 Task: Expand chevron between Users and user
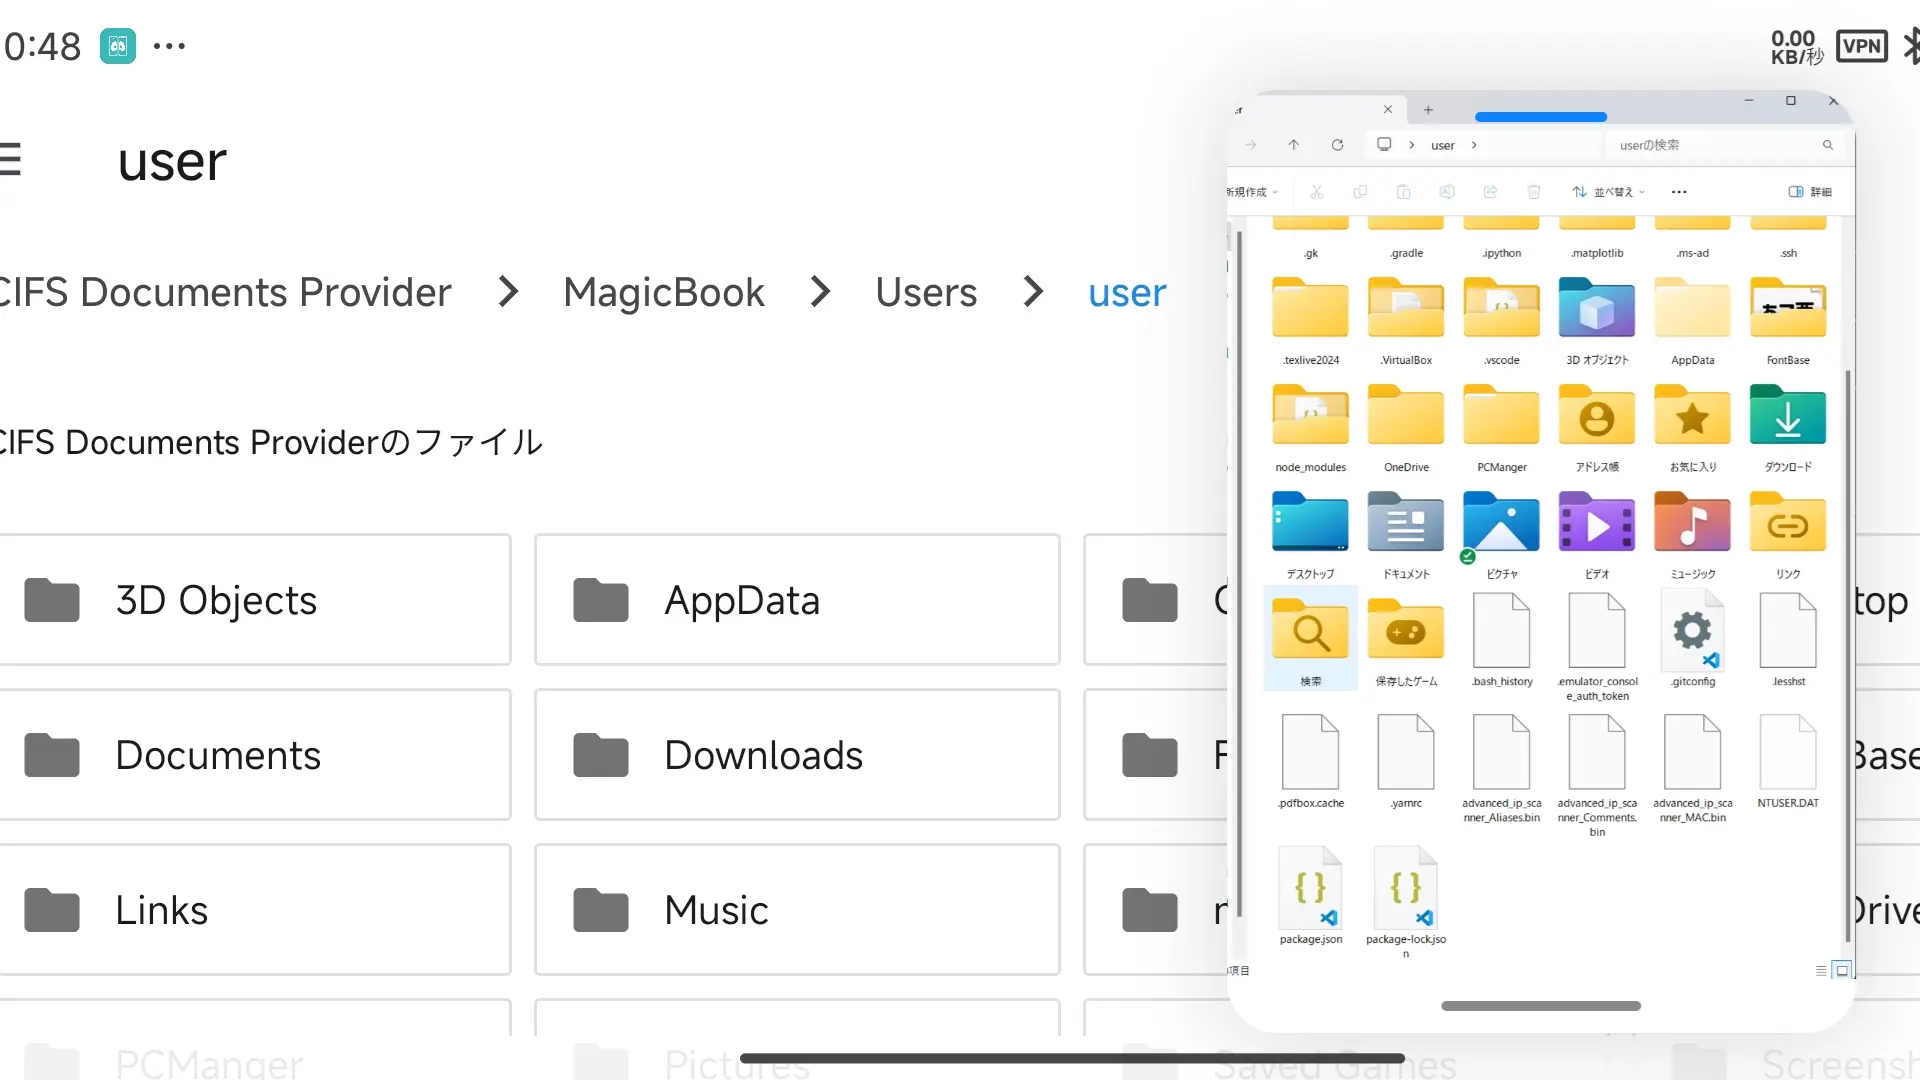(x=1033, y=292)
